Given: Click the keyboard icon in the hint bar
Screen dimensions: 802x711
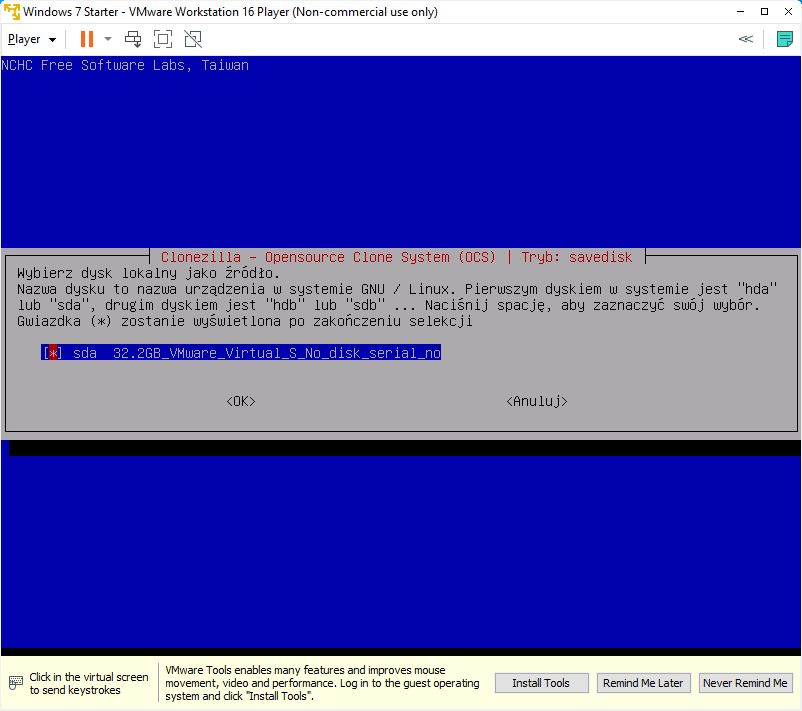Looking at the screenshot, I should pyautogui.click(x=15, y=683).
